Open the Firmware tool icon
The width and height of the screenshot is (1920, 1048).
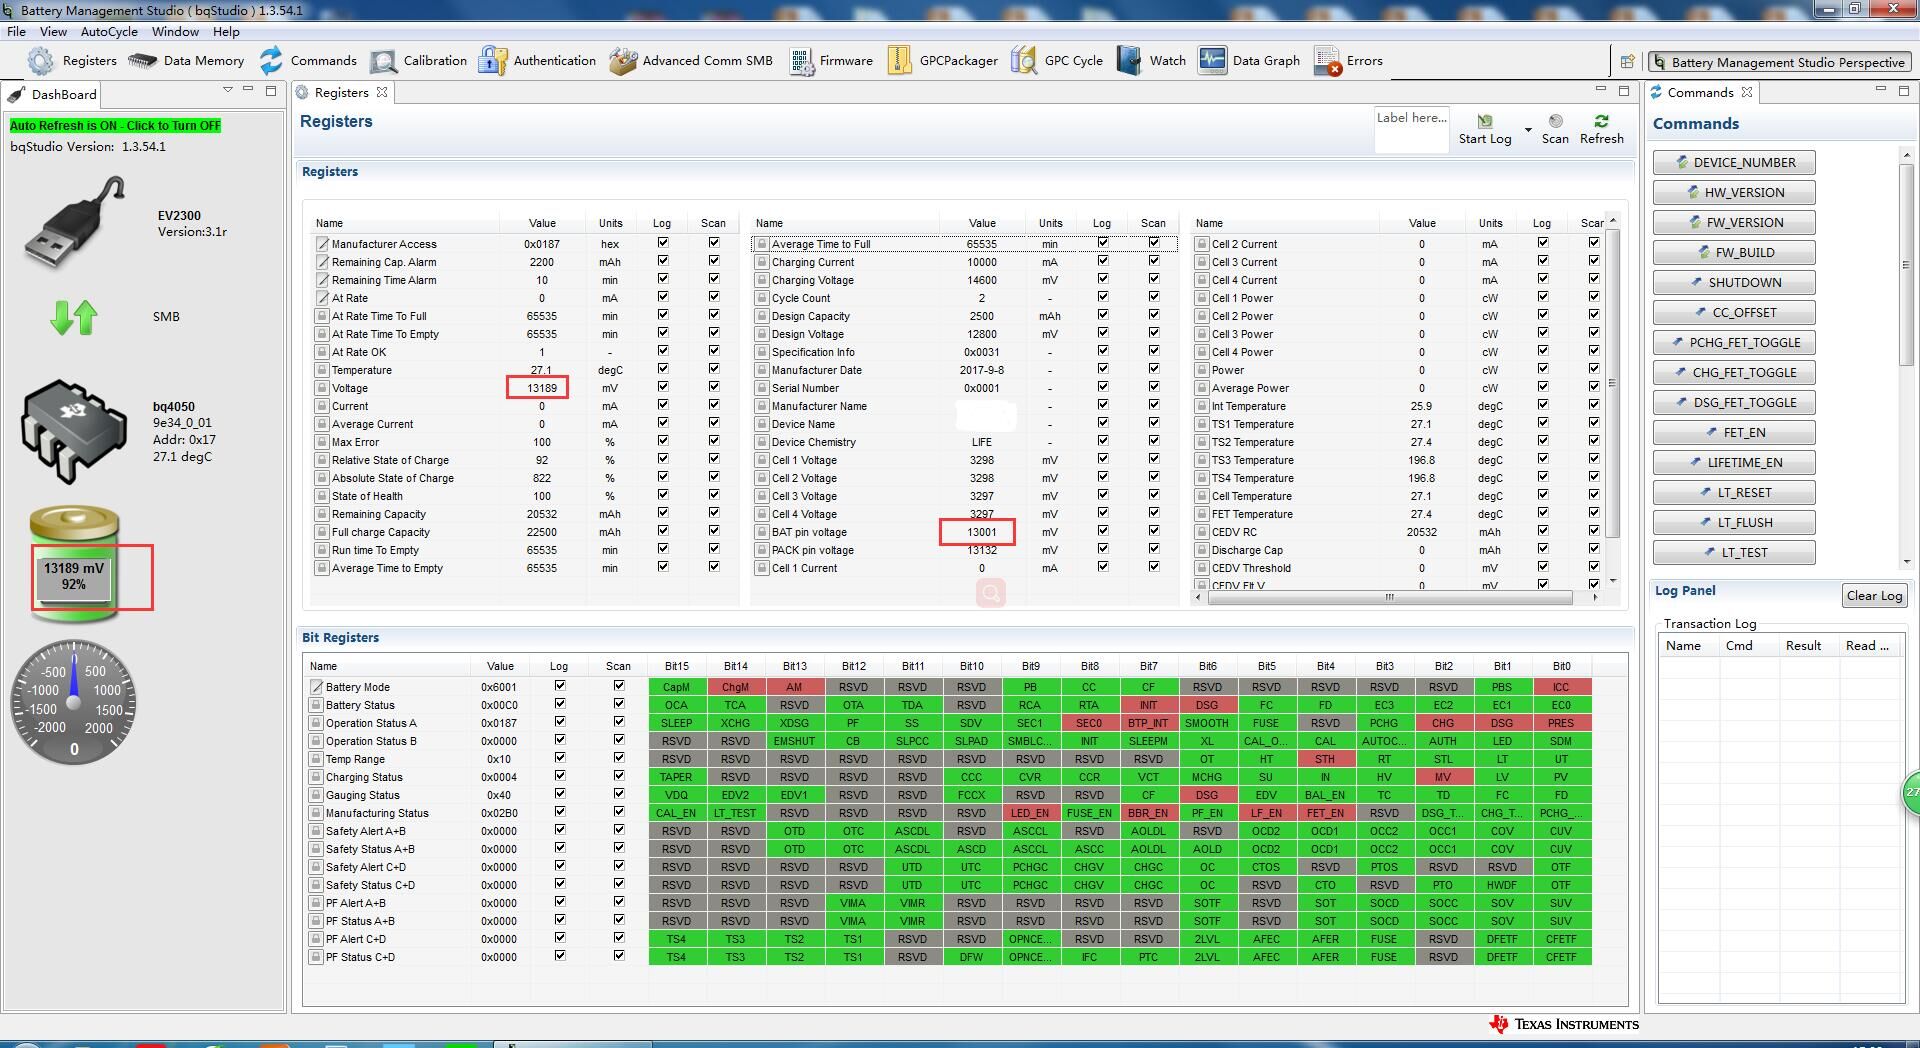pyautogui.click(x=800, y=61)
